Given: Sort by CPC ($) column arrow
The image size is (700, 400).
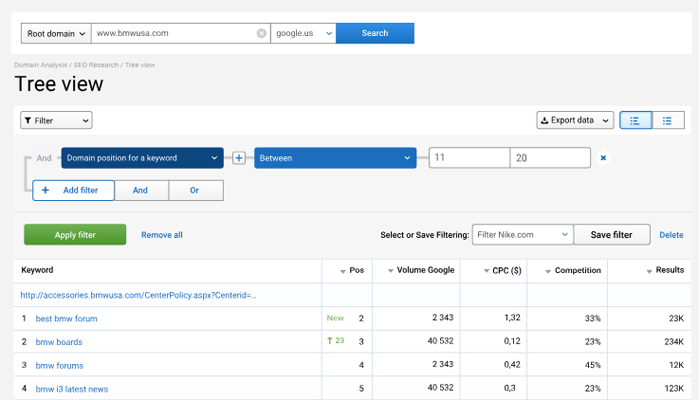Looking at the screenshot, I should click(487, 271).
